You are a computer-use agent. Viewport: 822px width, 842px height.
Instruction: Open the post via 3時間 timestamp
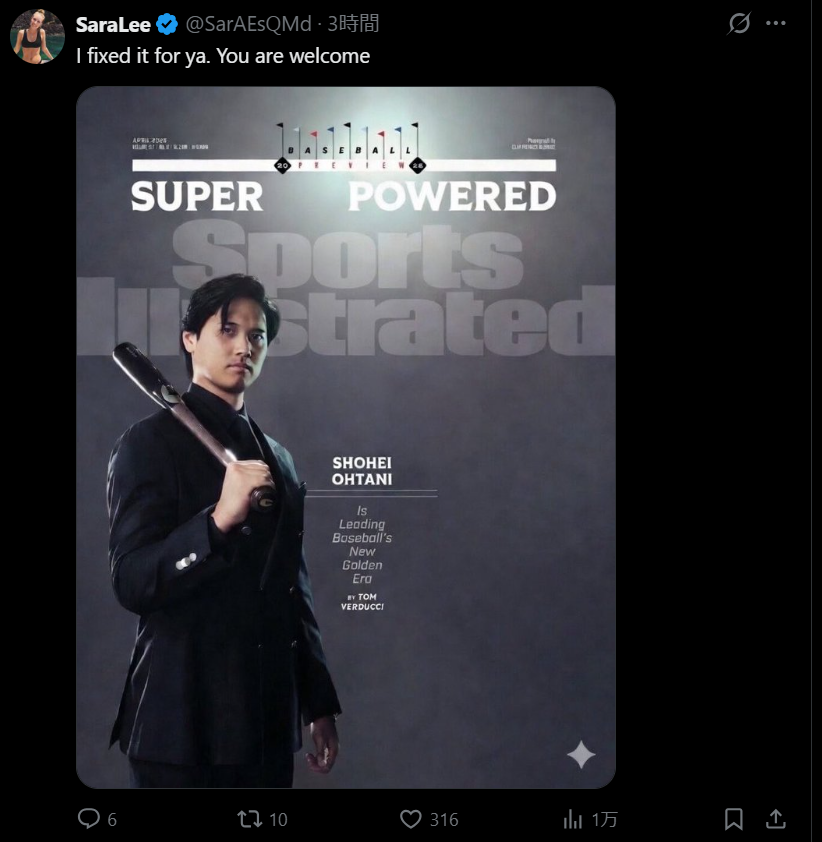[x=353, y=24]
